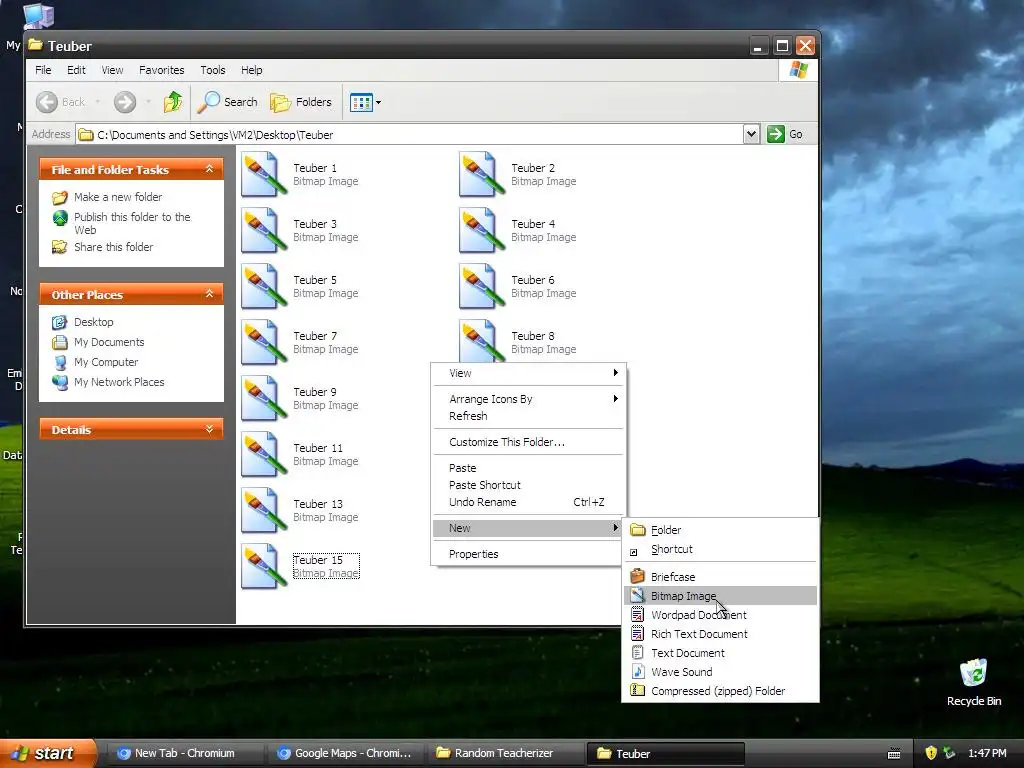
Task: Click the address path field
Action: pos(410,135)
